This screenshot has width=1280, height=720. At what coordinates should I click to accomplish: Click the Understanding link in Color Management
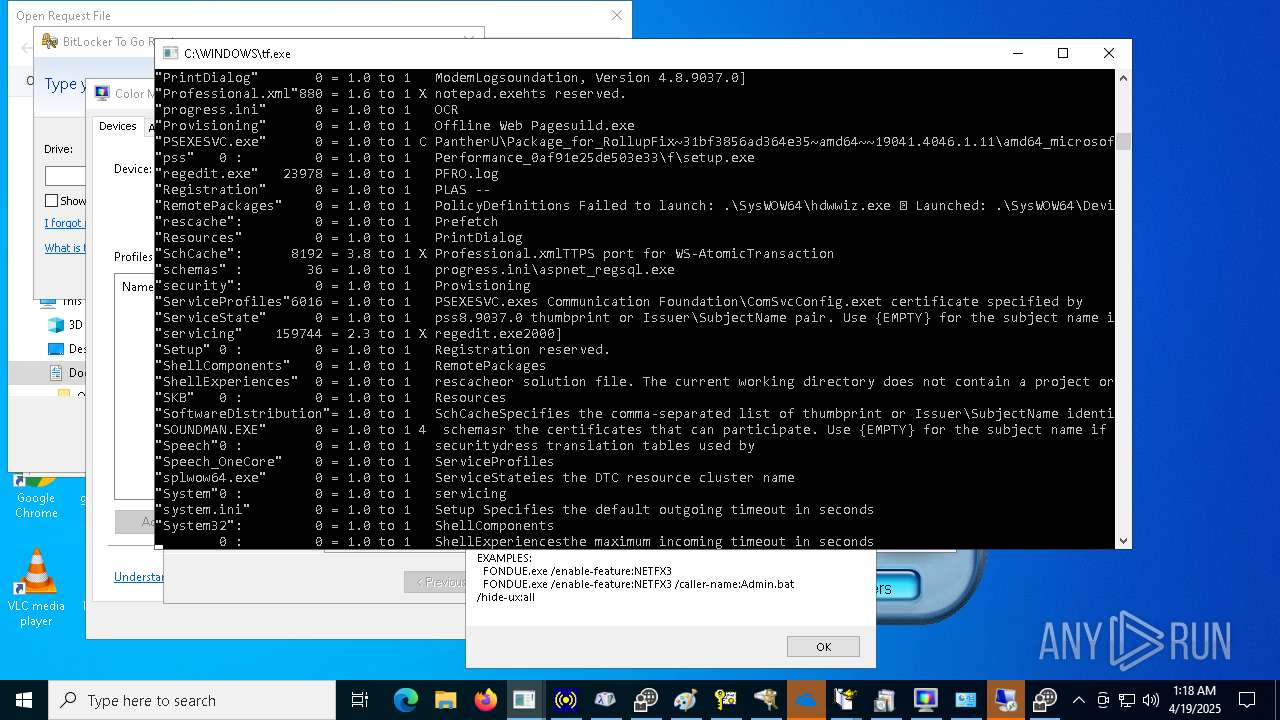(x=139, y=577)
